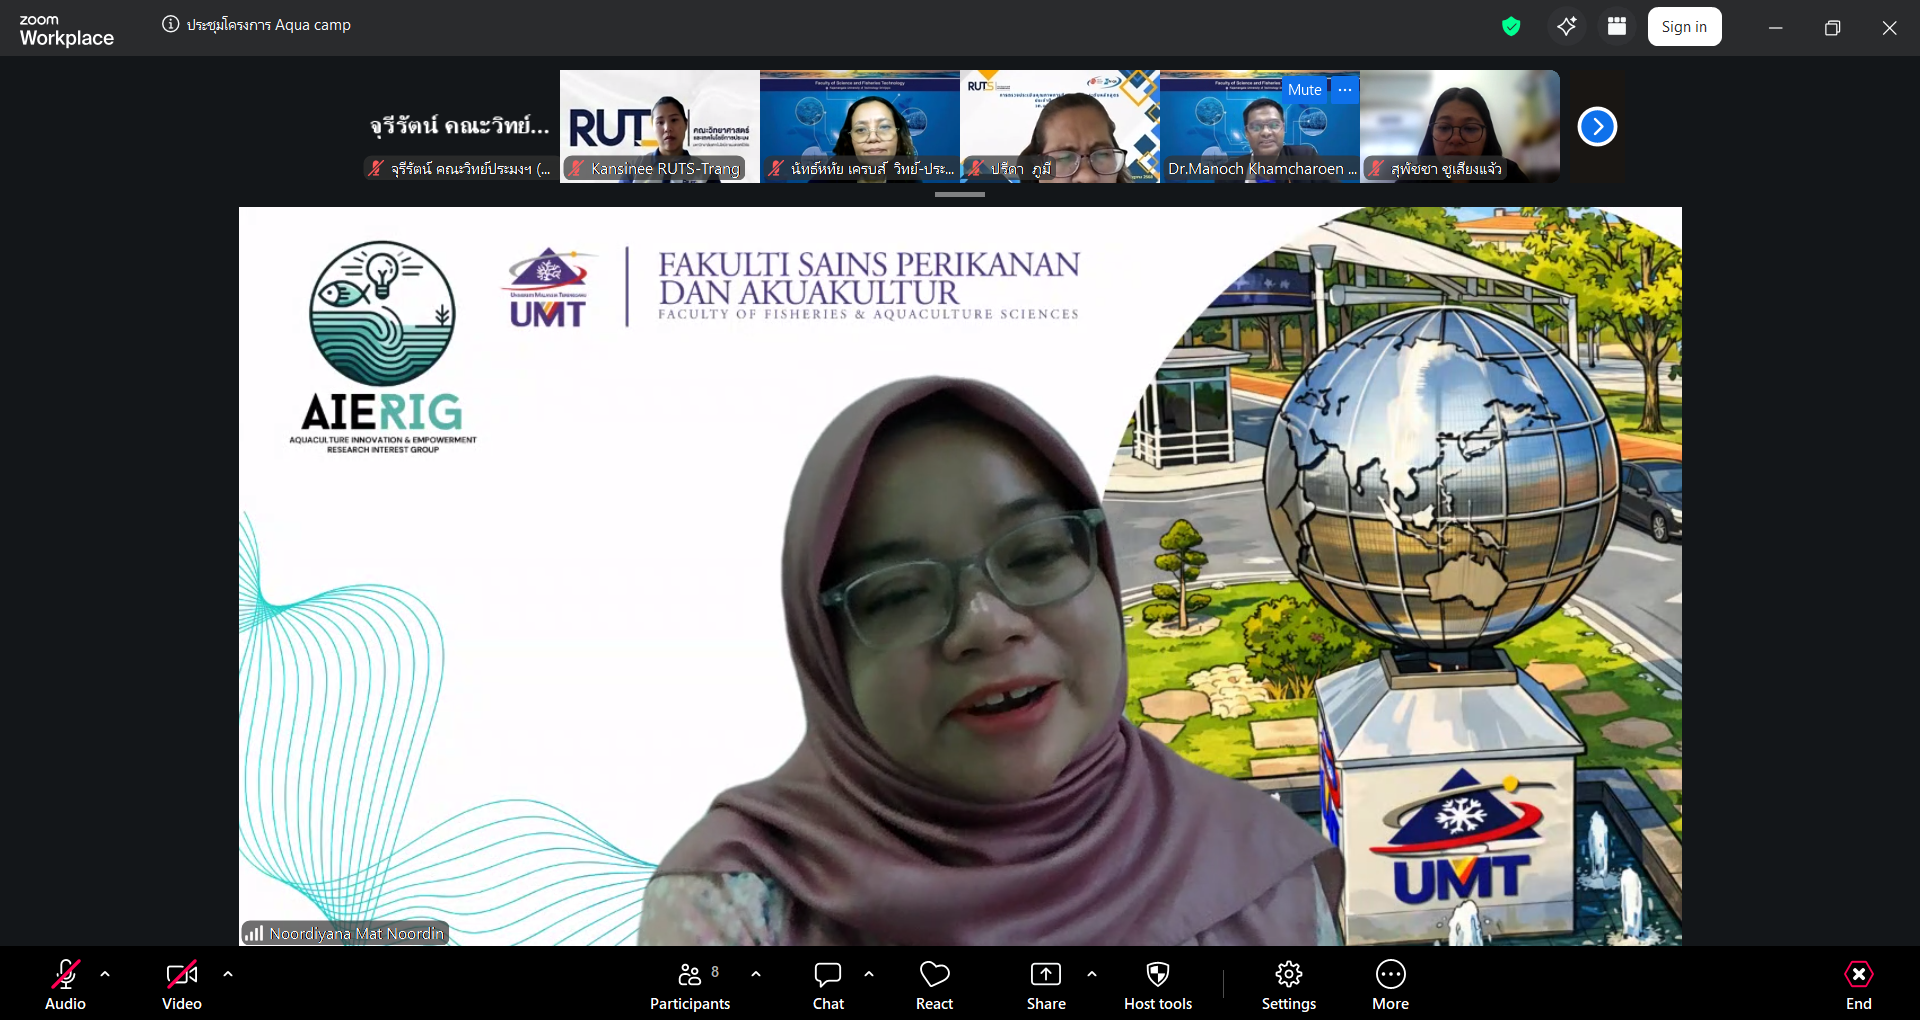Unmute the microphone with Audio button
This screenshot has height=1020, width=1920.
(66, 986)
